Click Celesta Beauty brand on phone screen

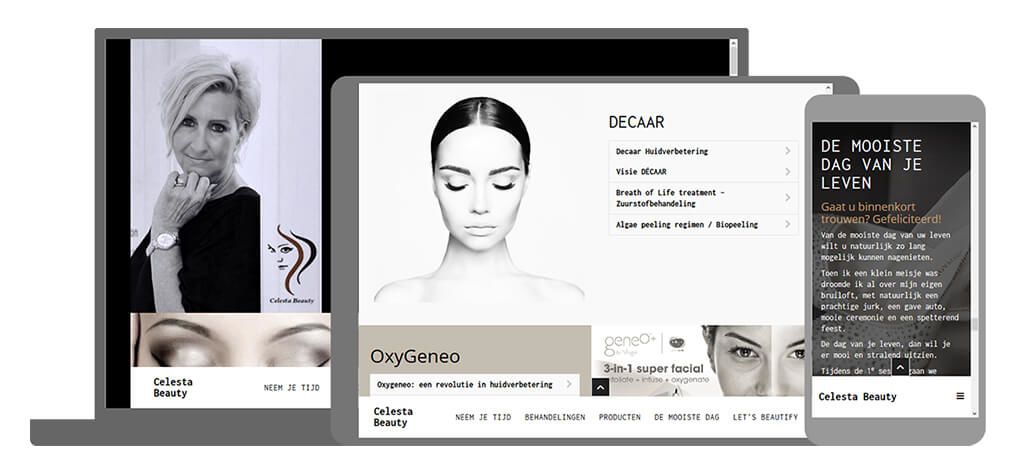857,397
